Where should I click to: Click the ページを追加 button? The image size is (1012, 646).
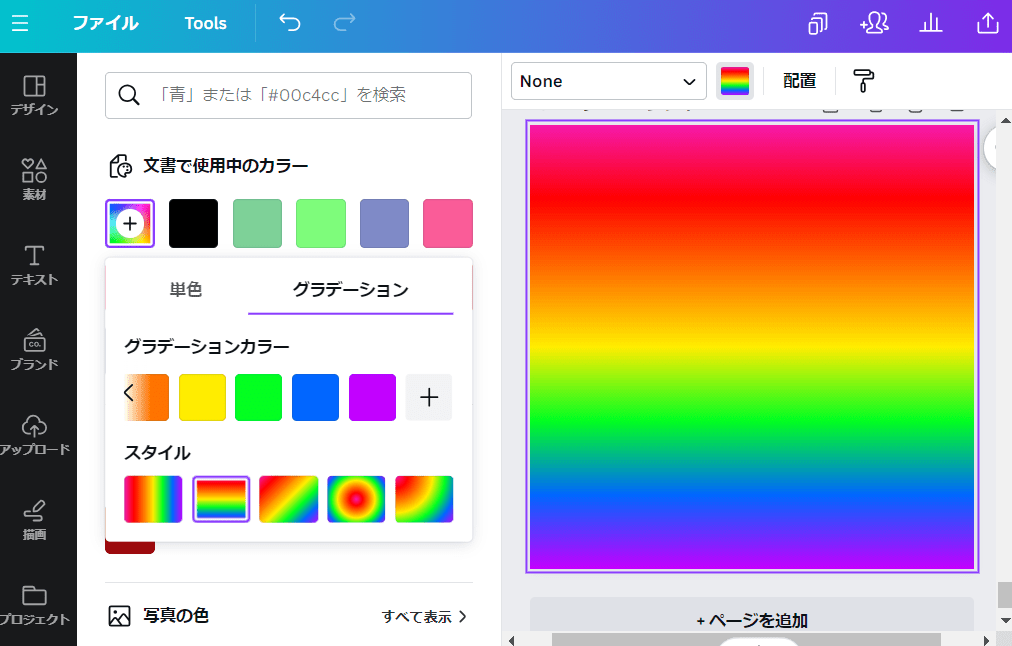pyautogui.click(x=751, y=620)
